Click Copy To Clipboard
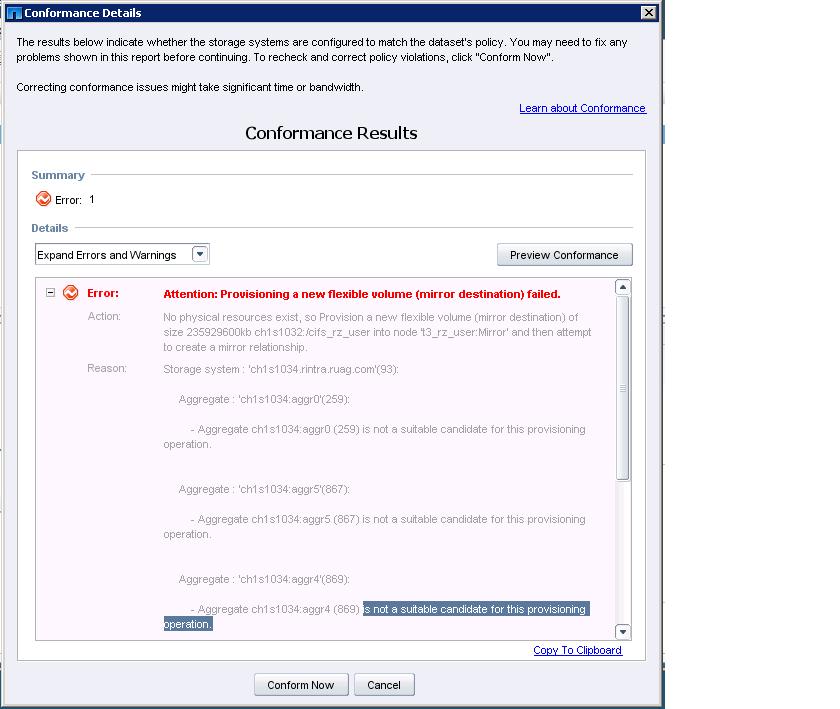840x709 pixels. pos(580,650)
